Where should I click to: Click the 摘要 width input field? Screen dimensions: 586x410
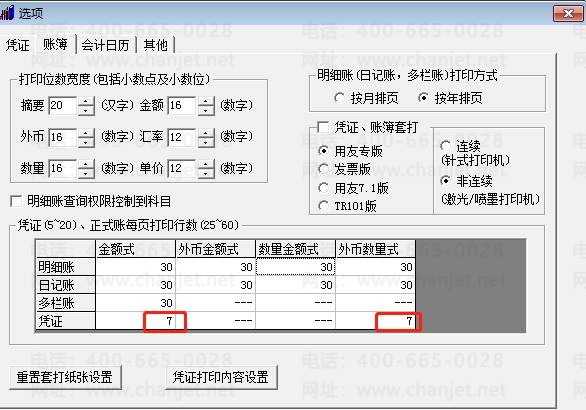tap(63, 106)
